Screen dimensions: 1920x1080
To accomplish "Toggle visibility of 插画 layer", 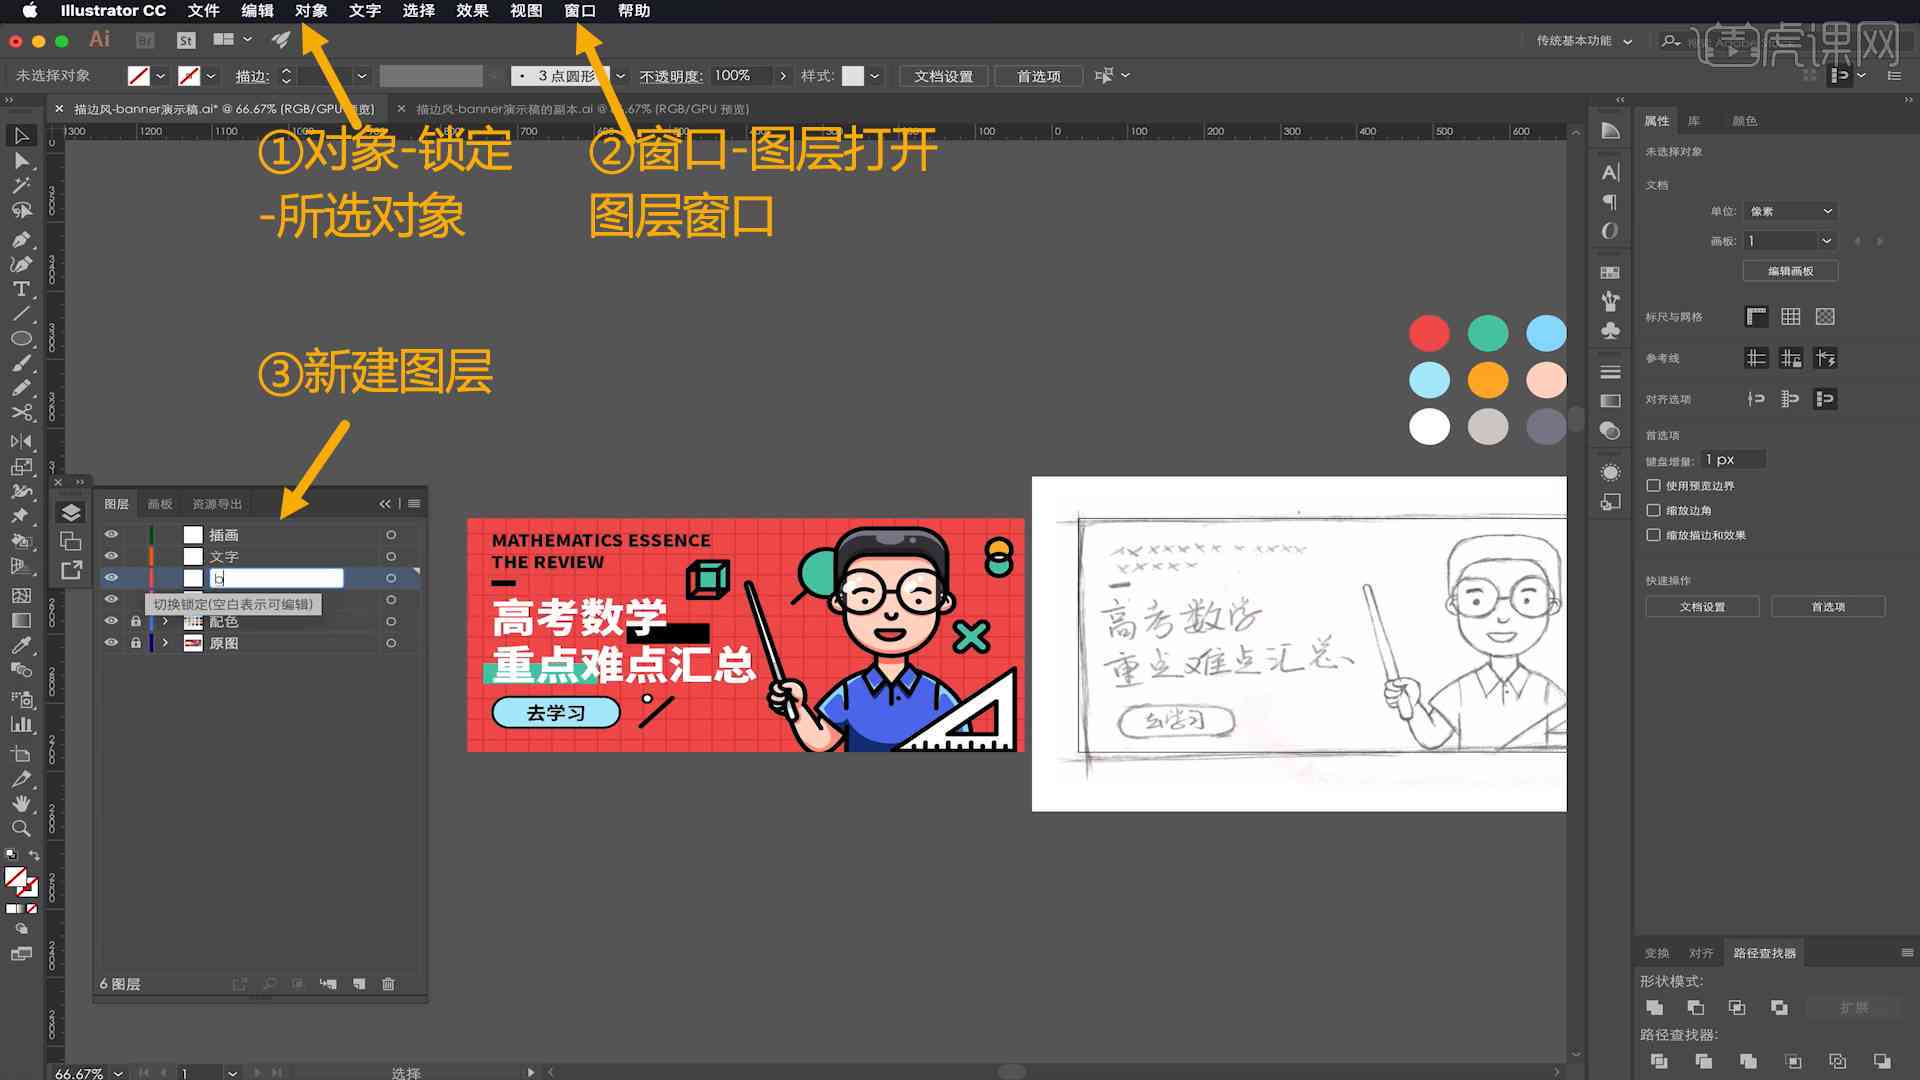I will (x=109, y=534).
